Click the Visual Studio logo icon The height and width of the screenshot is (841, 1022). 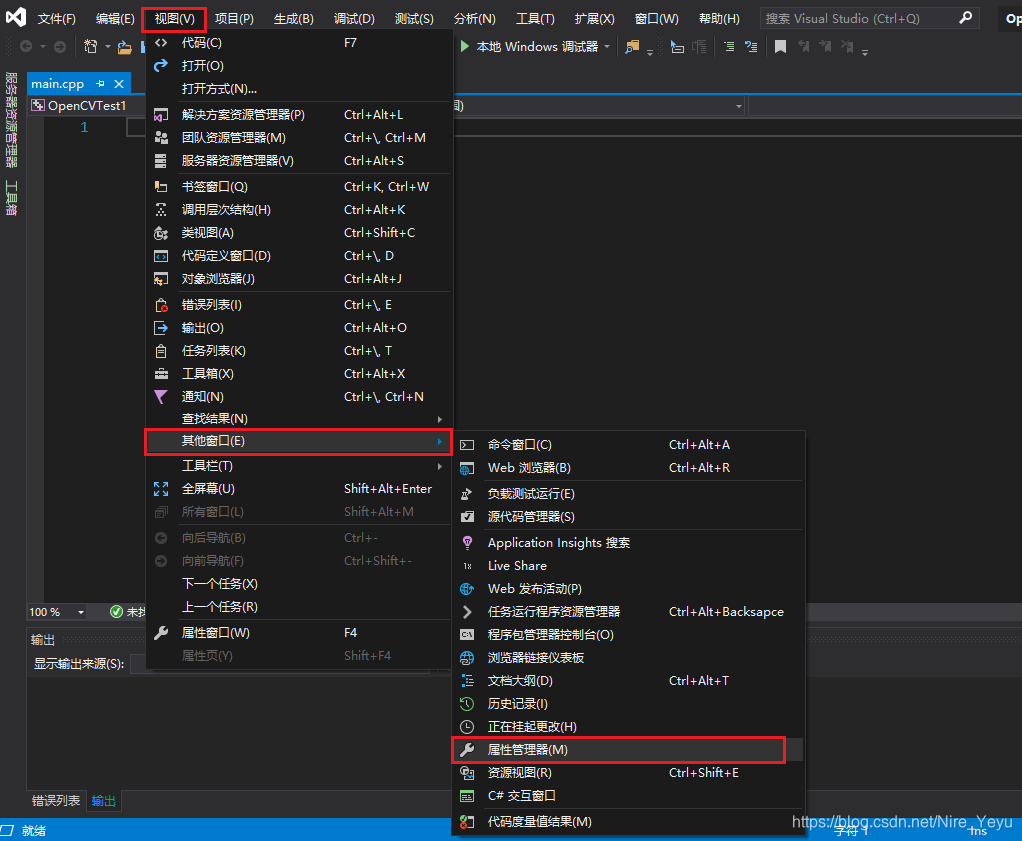(x=16, y=16)
